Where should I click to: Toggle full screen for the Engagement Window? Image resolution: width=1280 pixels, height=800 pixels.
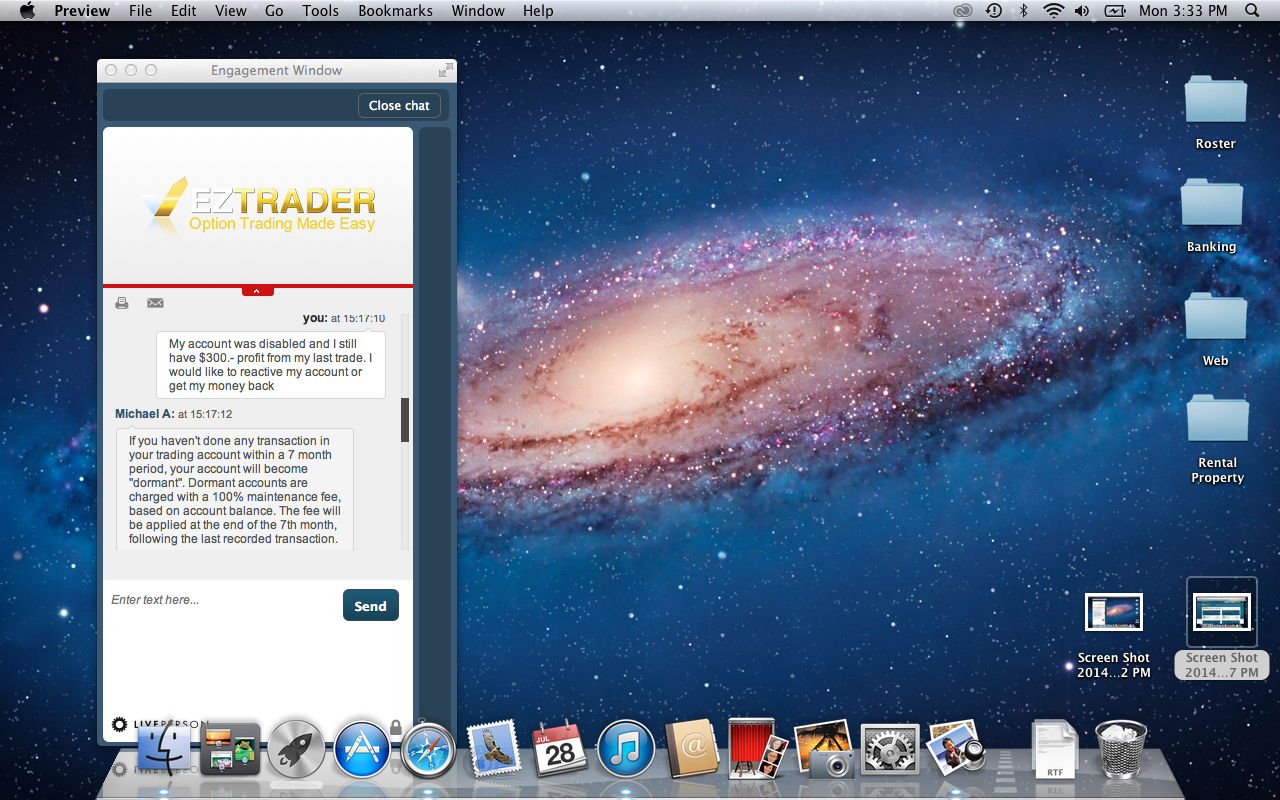point(445,70)
